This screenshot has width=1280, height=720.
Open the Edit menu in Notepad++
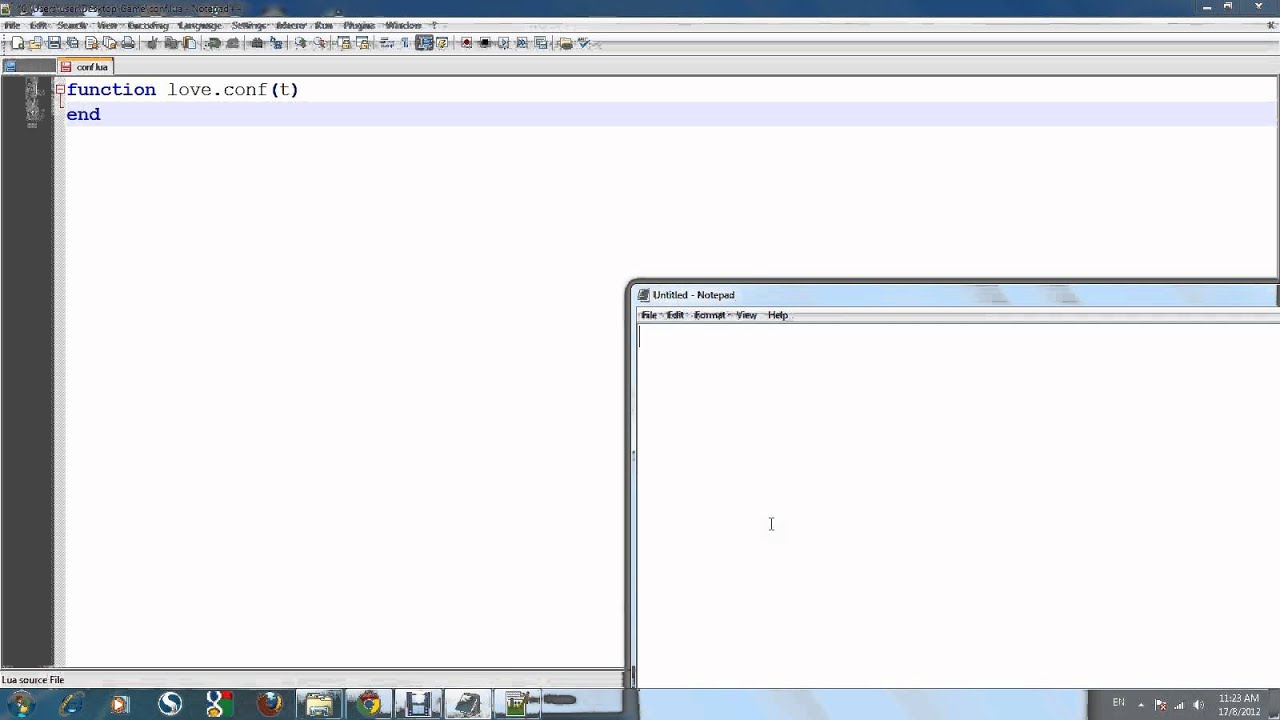click(38, 25)
